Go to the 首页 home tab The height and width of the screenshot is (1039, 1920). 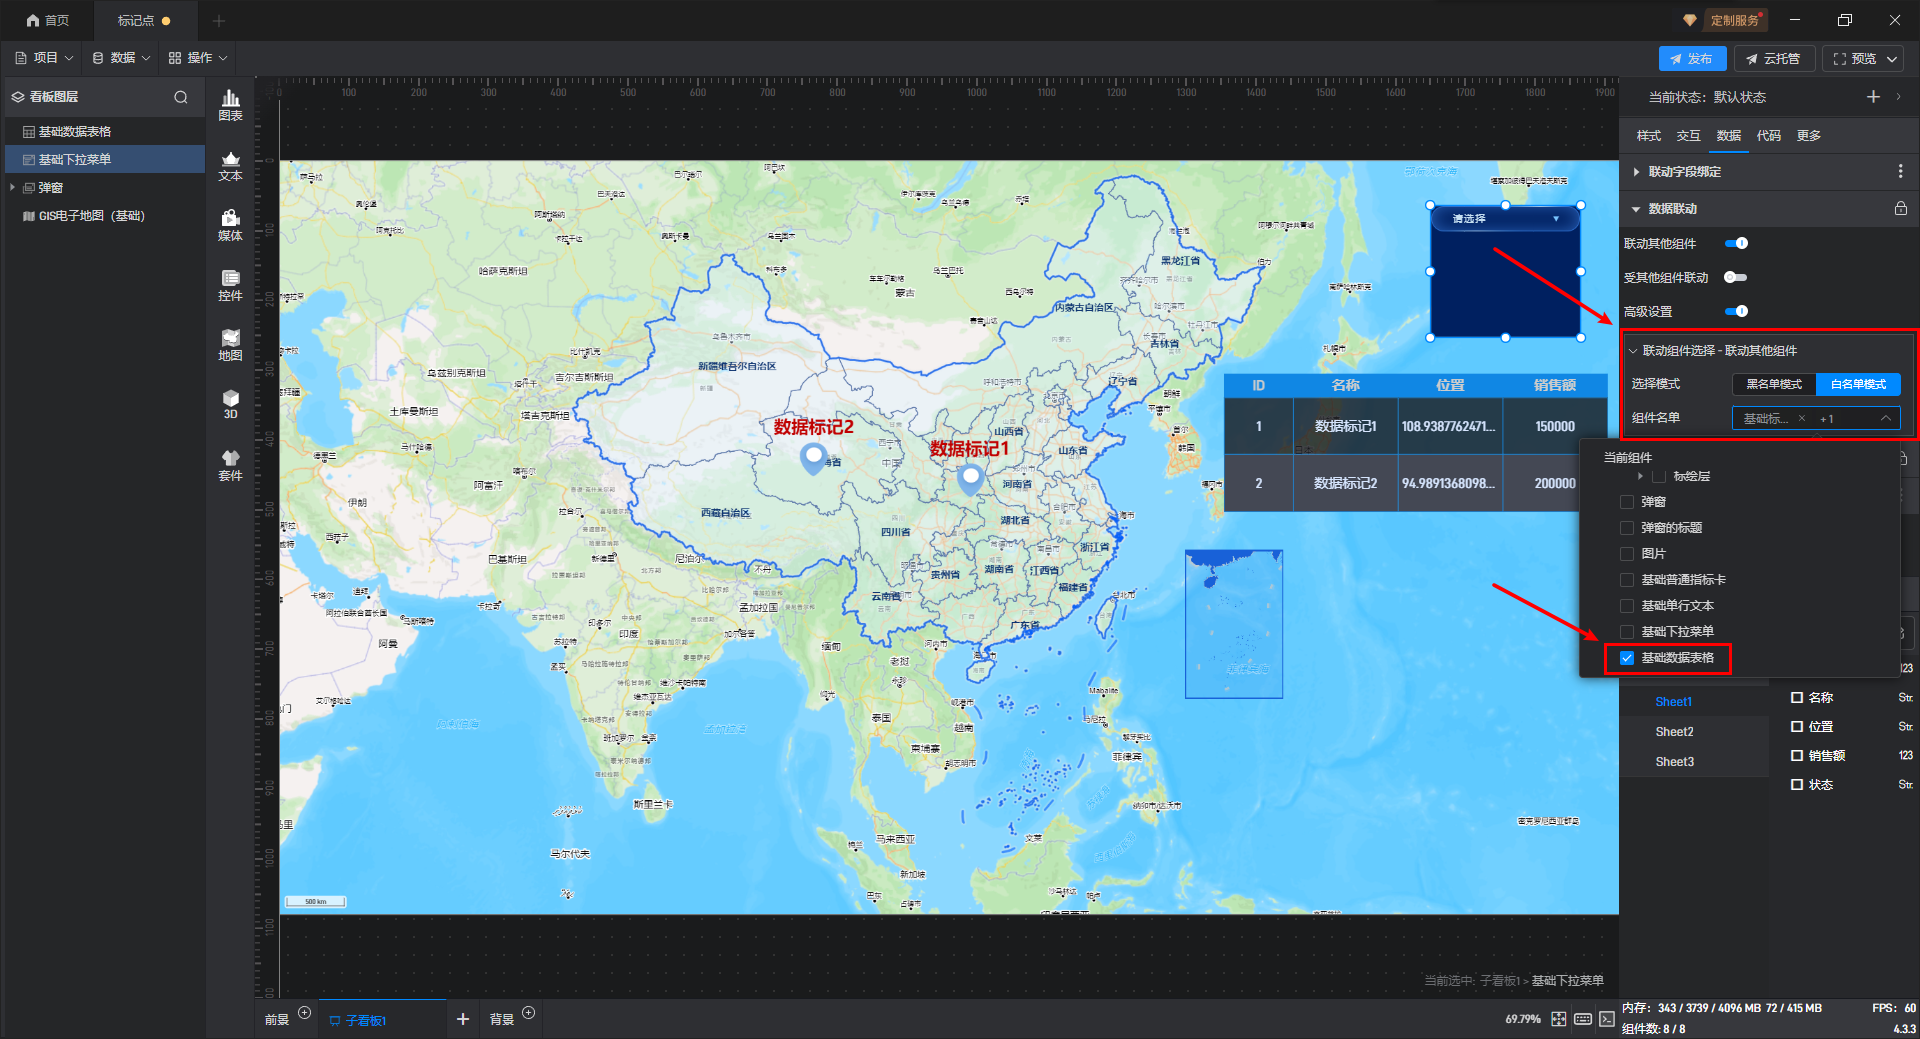click(48, 20)
